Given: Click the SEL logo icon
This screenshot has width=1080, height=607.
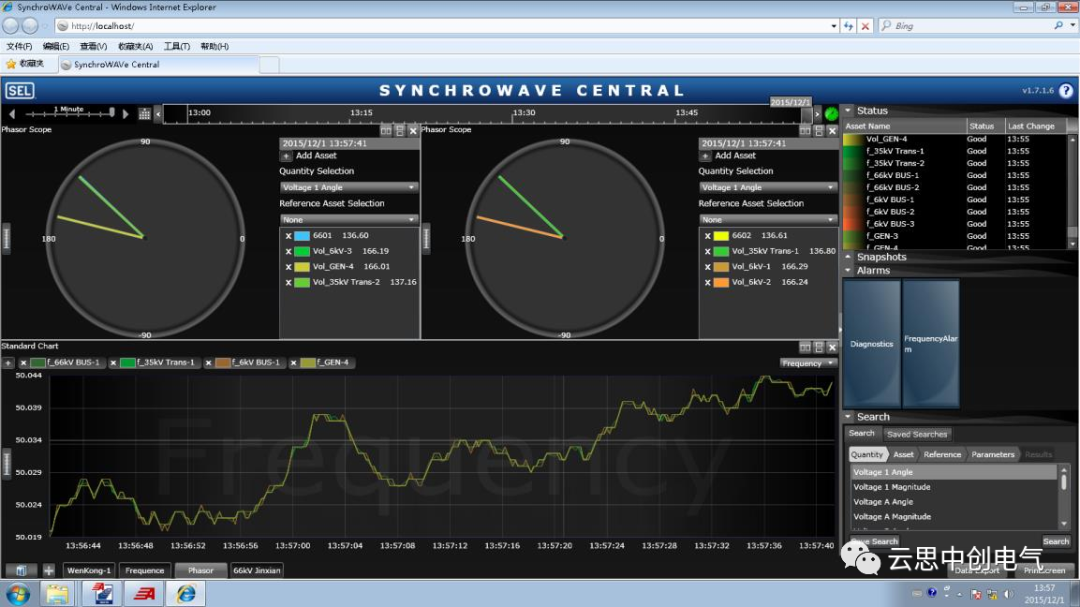Looking at the screenshot, I should [19, 91].
